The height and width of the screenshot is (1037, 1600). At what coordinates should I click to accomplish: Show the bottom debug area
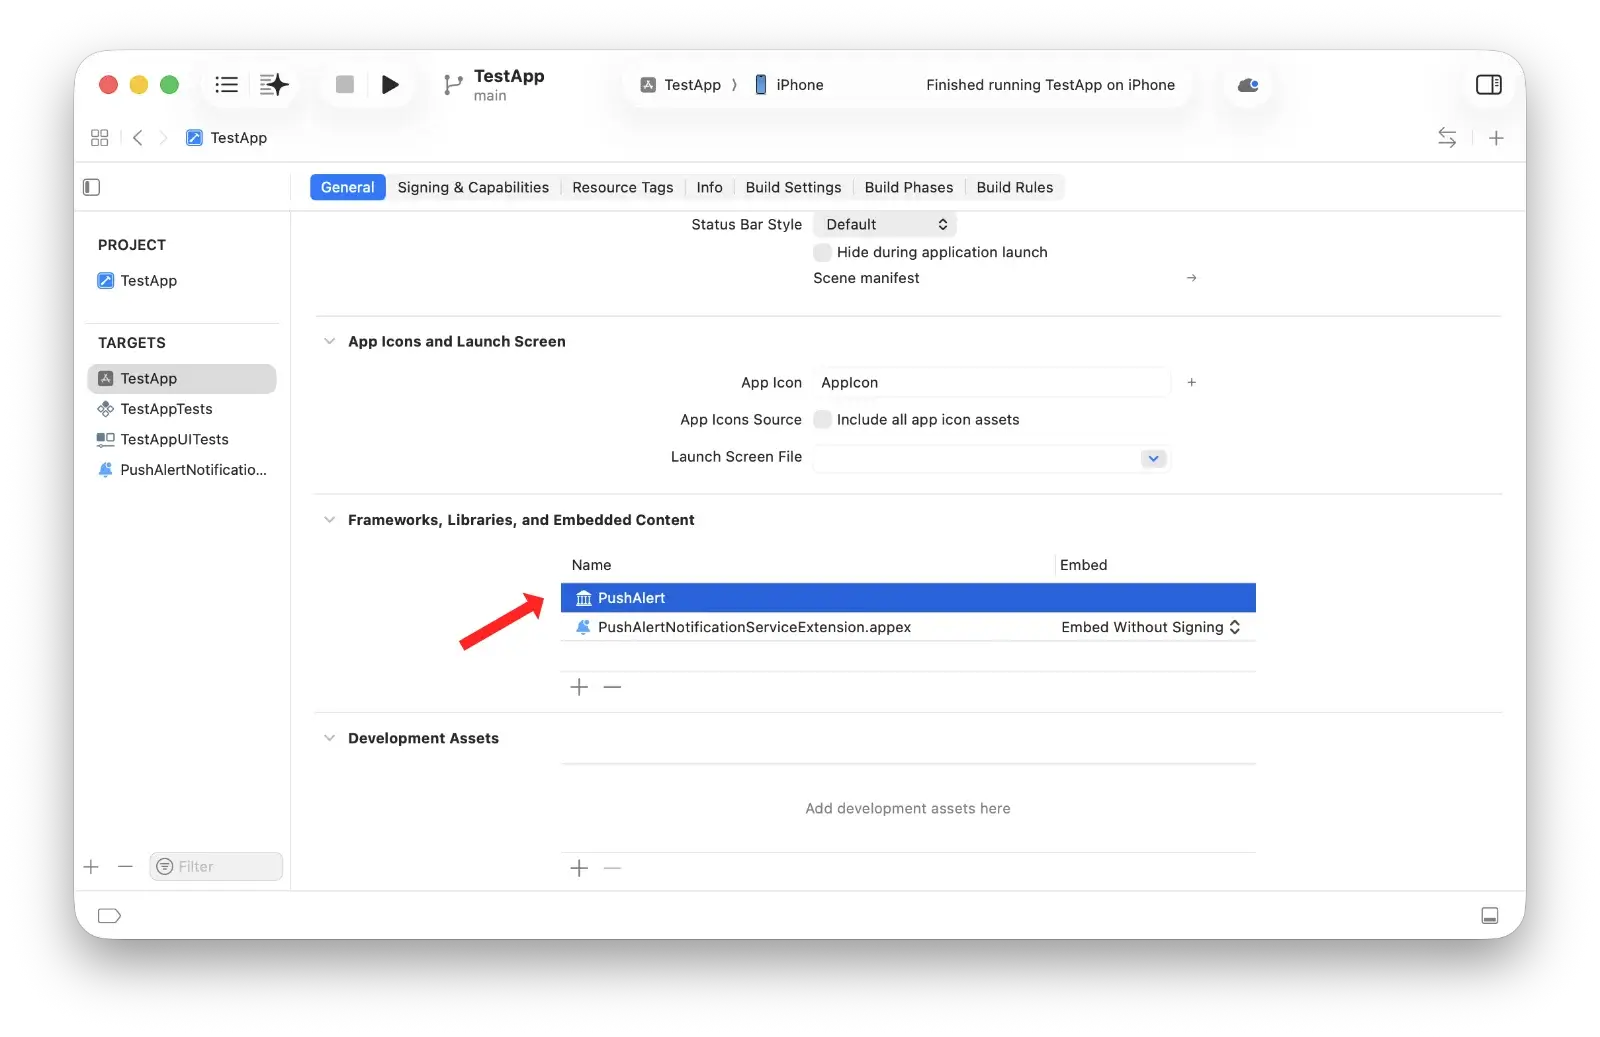(x=1489, y=916)
